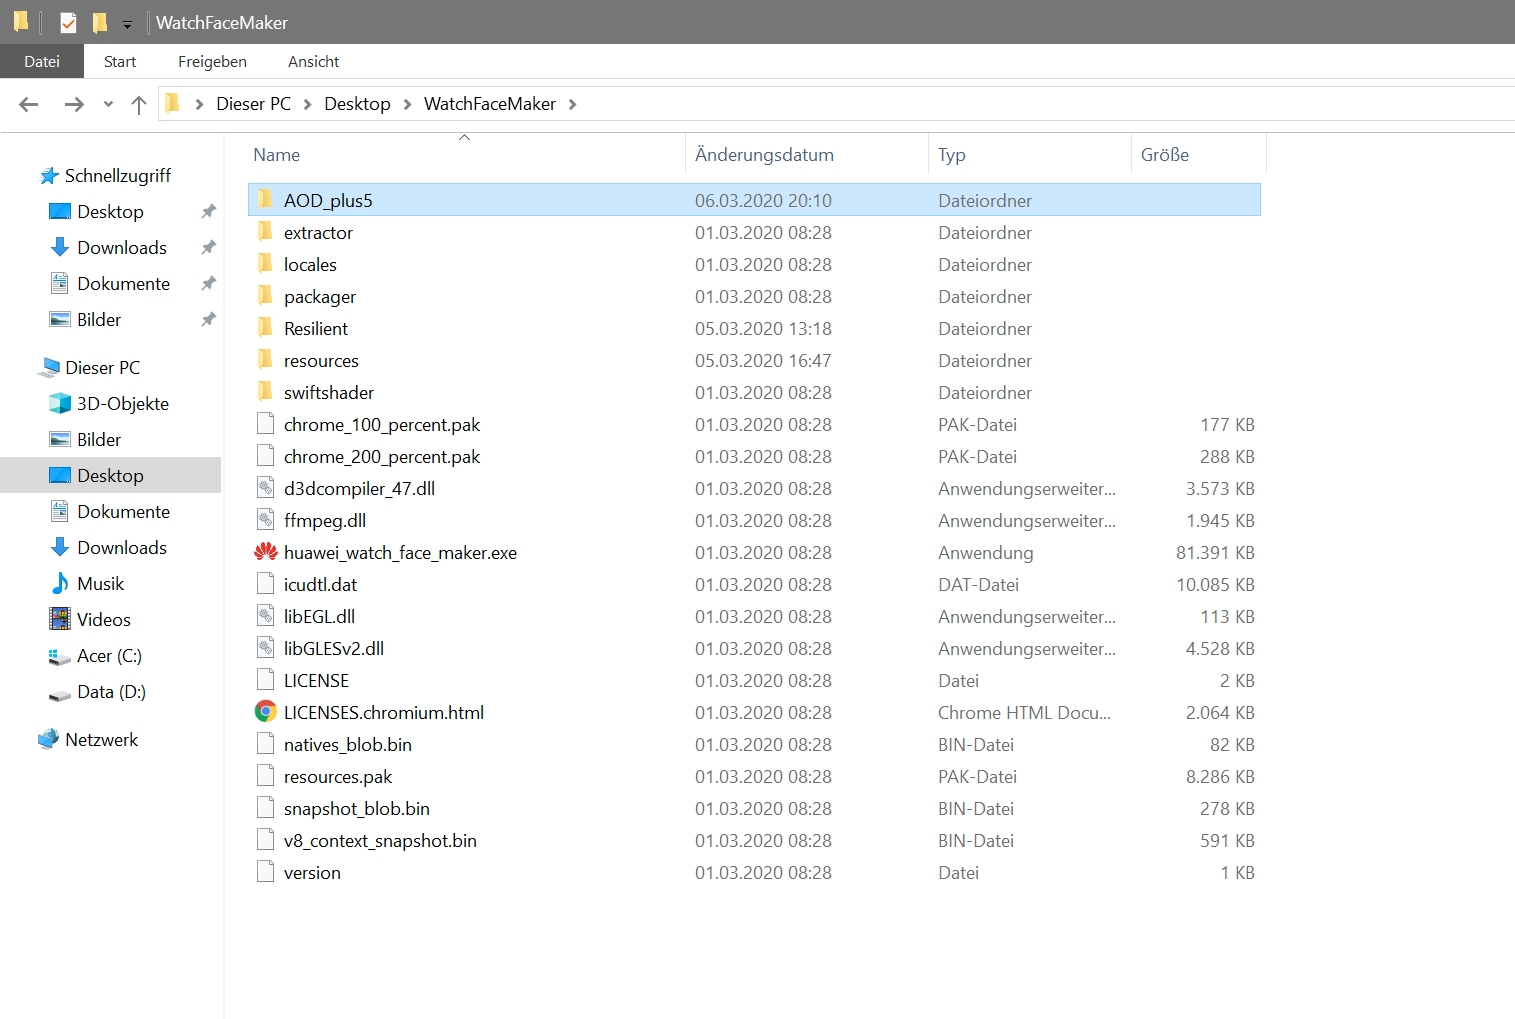The image size is (1515, 1019).
Task: Click the address bar folder icon
Action: [x=173, y=103]
